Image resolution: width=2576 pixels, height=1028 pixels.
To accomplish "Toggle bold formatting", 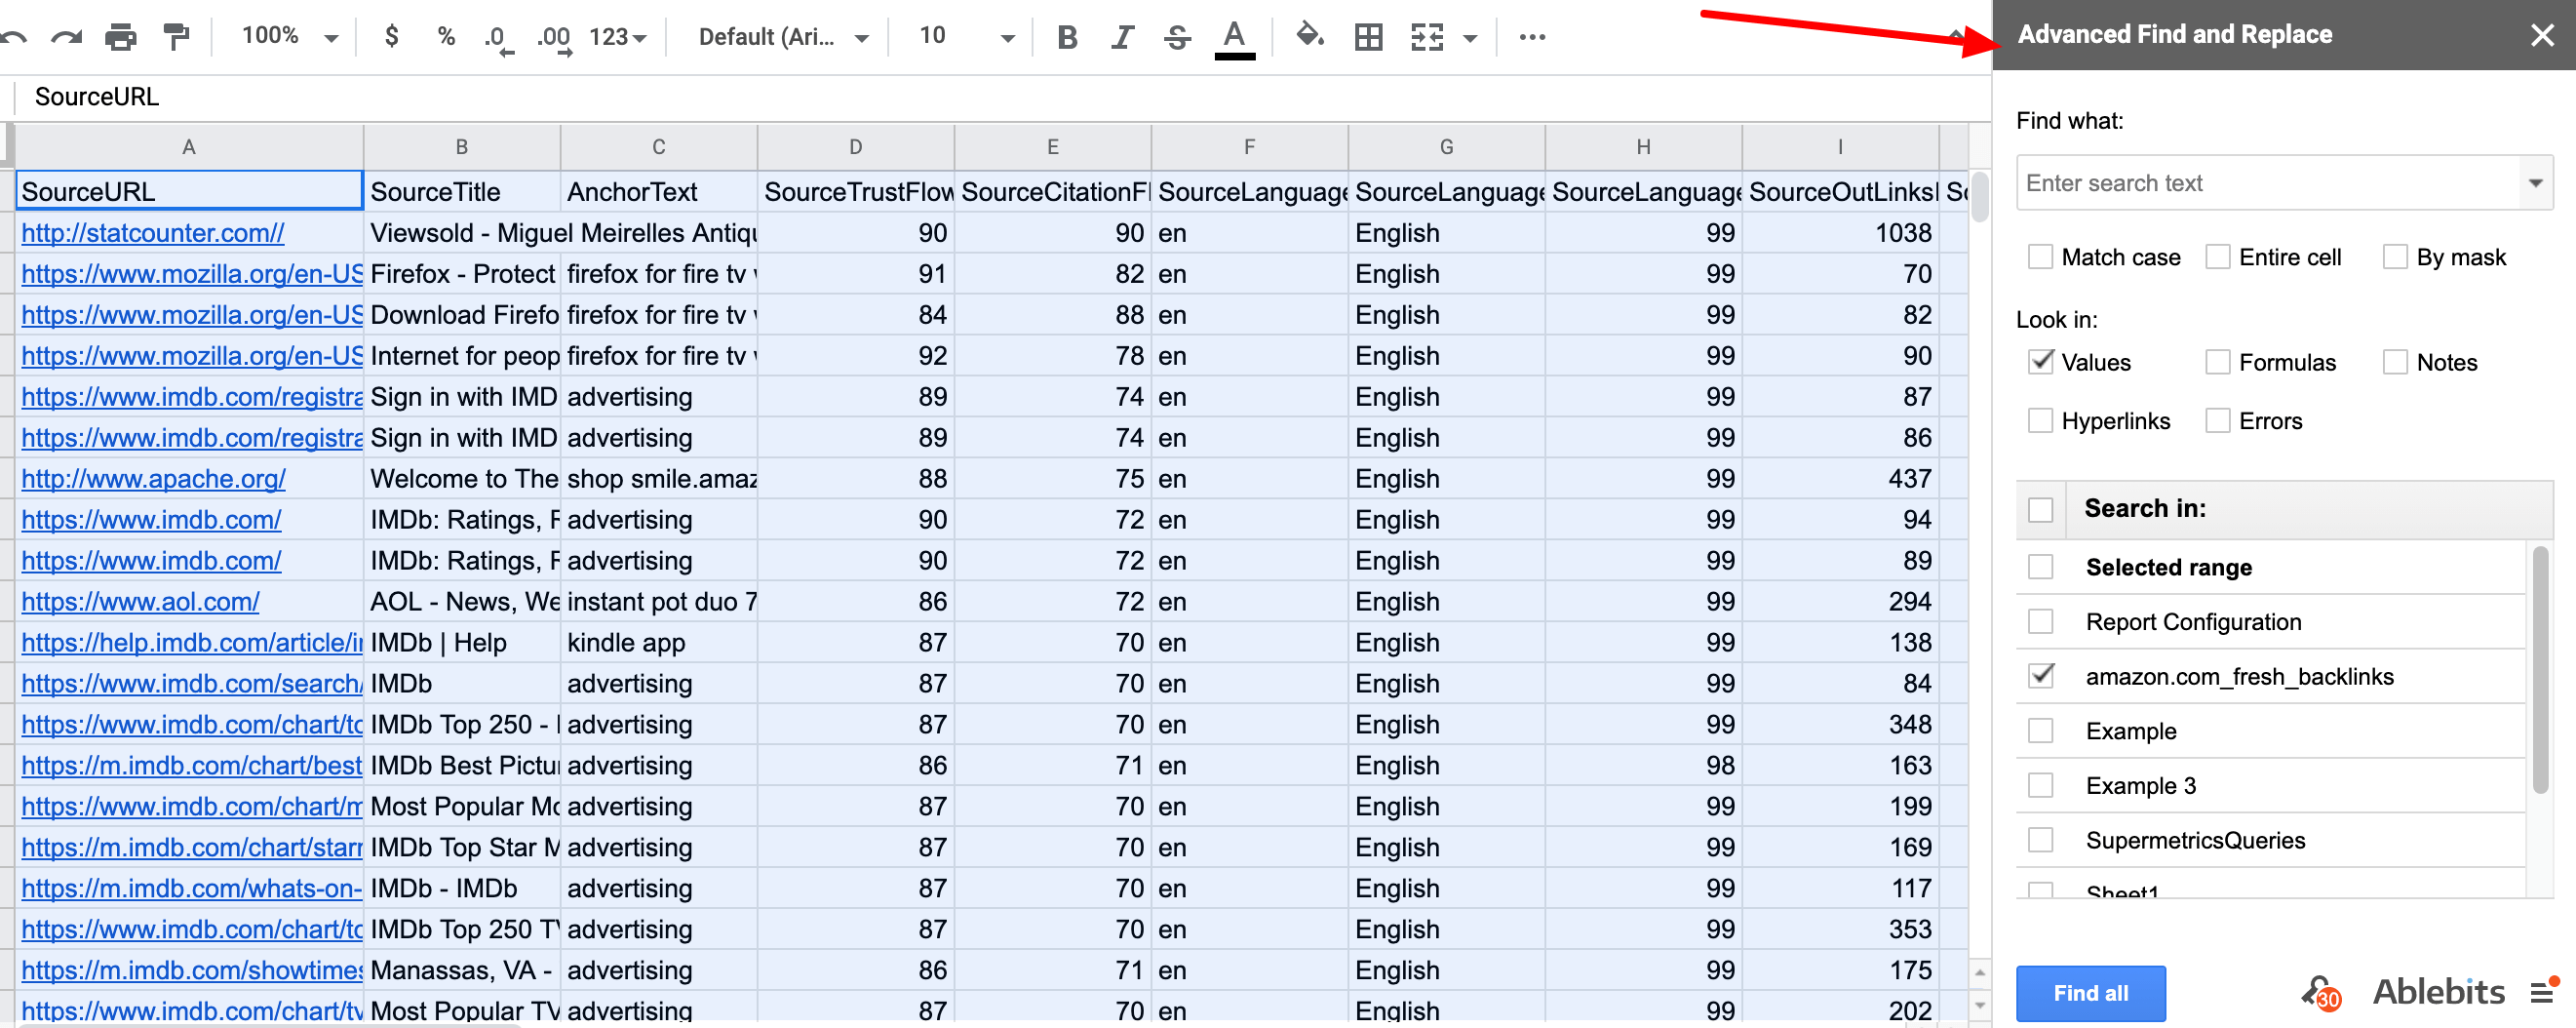I will pyautogui.click(x=1067, y=38).
